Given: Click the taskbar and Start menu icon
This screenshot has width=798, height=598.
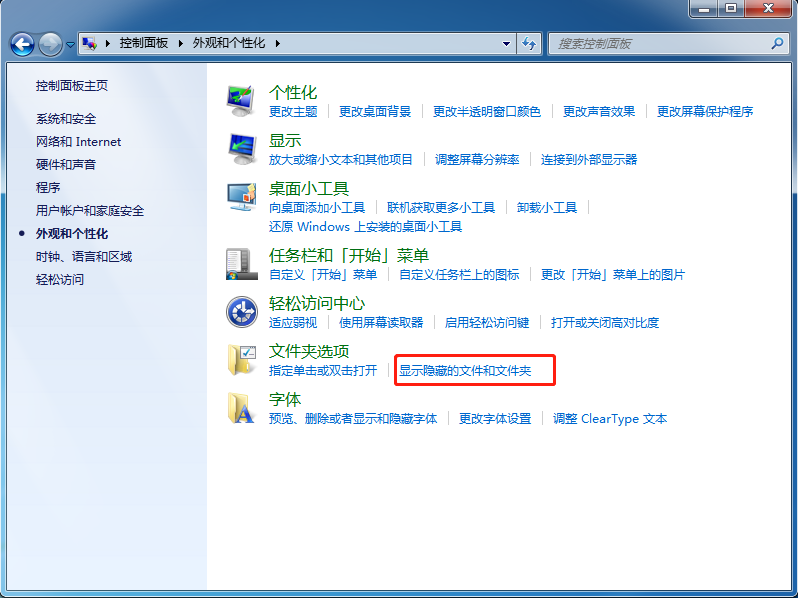Looking at the screenshot, I should point(241,264).
